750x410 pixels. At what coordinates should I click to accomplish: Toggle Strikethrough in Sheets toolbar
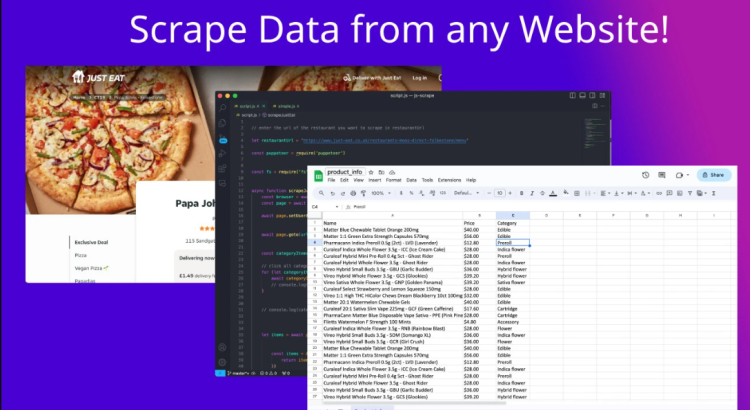click(x=542, y=193)
